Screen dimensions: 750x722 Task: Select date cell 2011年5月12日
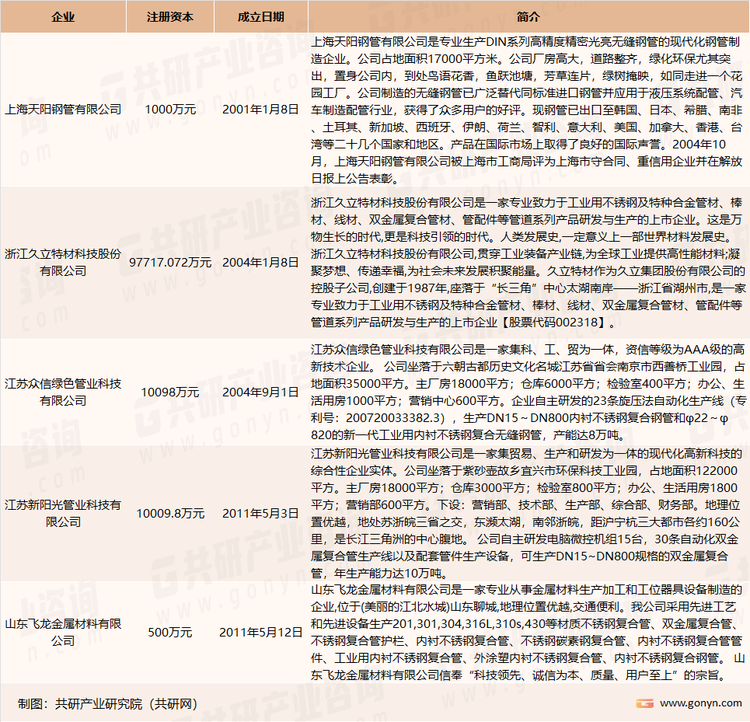pos(261,632)
